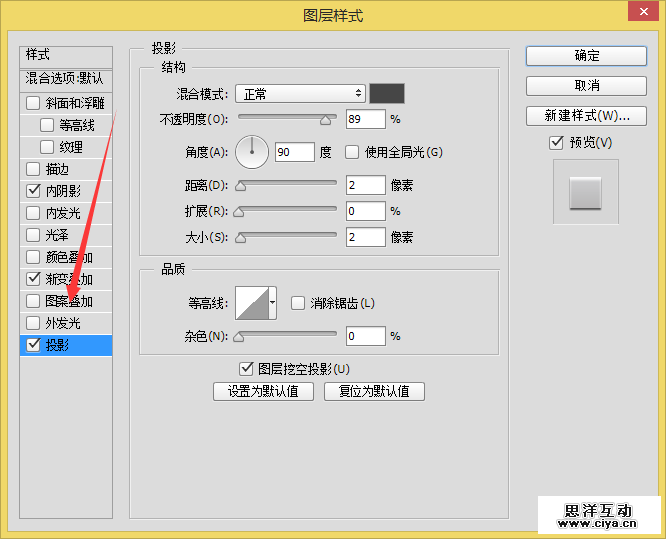The image size is (666, 539).
Task: Click the 确定 button
Action: [x=587, y=56]
